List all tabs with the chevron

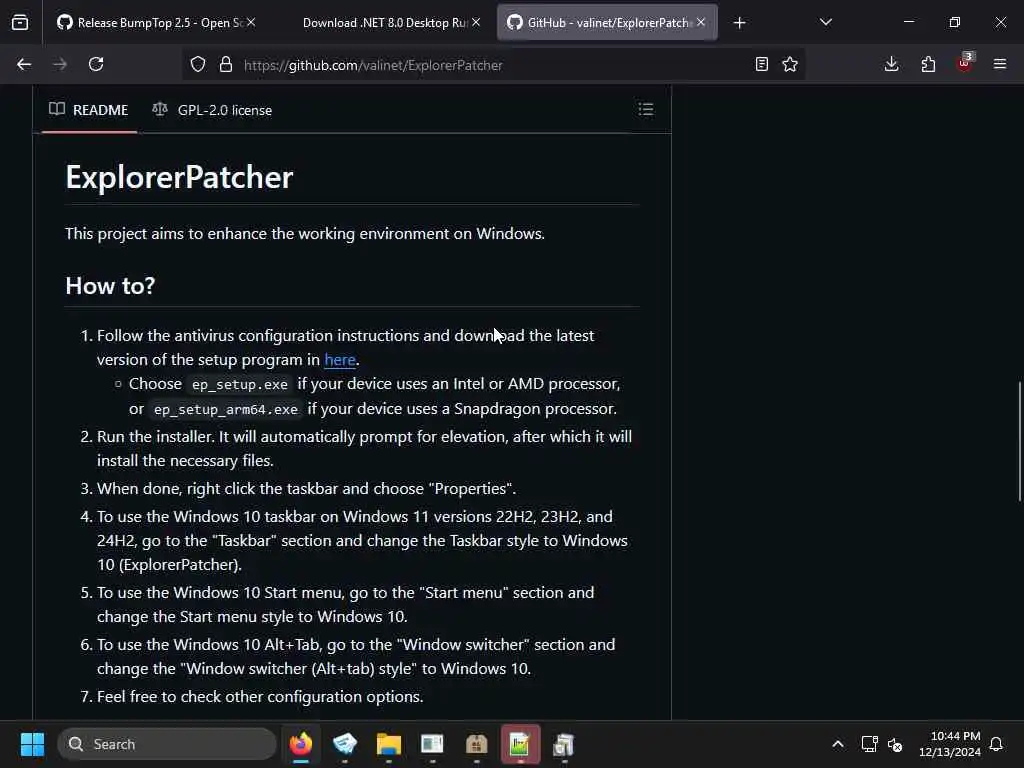coord(825,22)
